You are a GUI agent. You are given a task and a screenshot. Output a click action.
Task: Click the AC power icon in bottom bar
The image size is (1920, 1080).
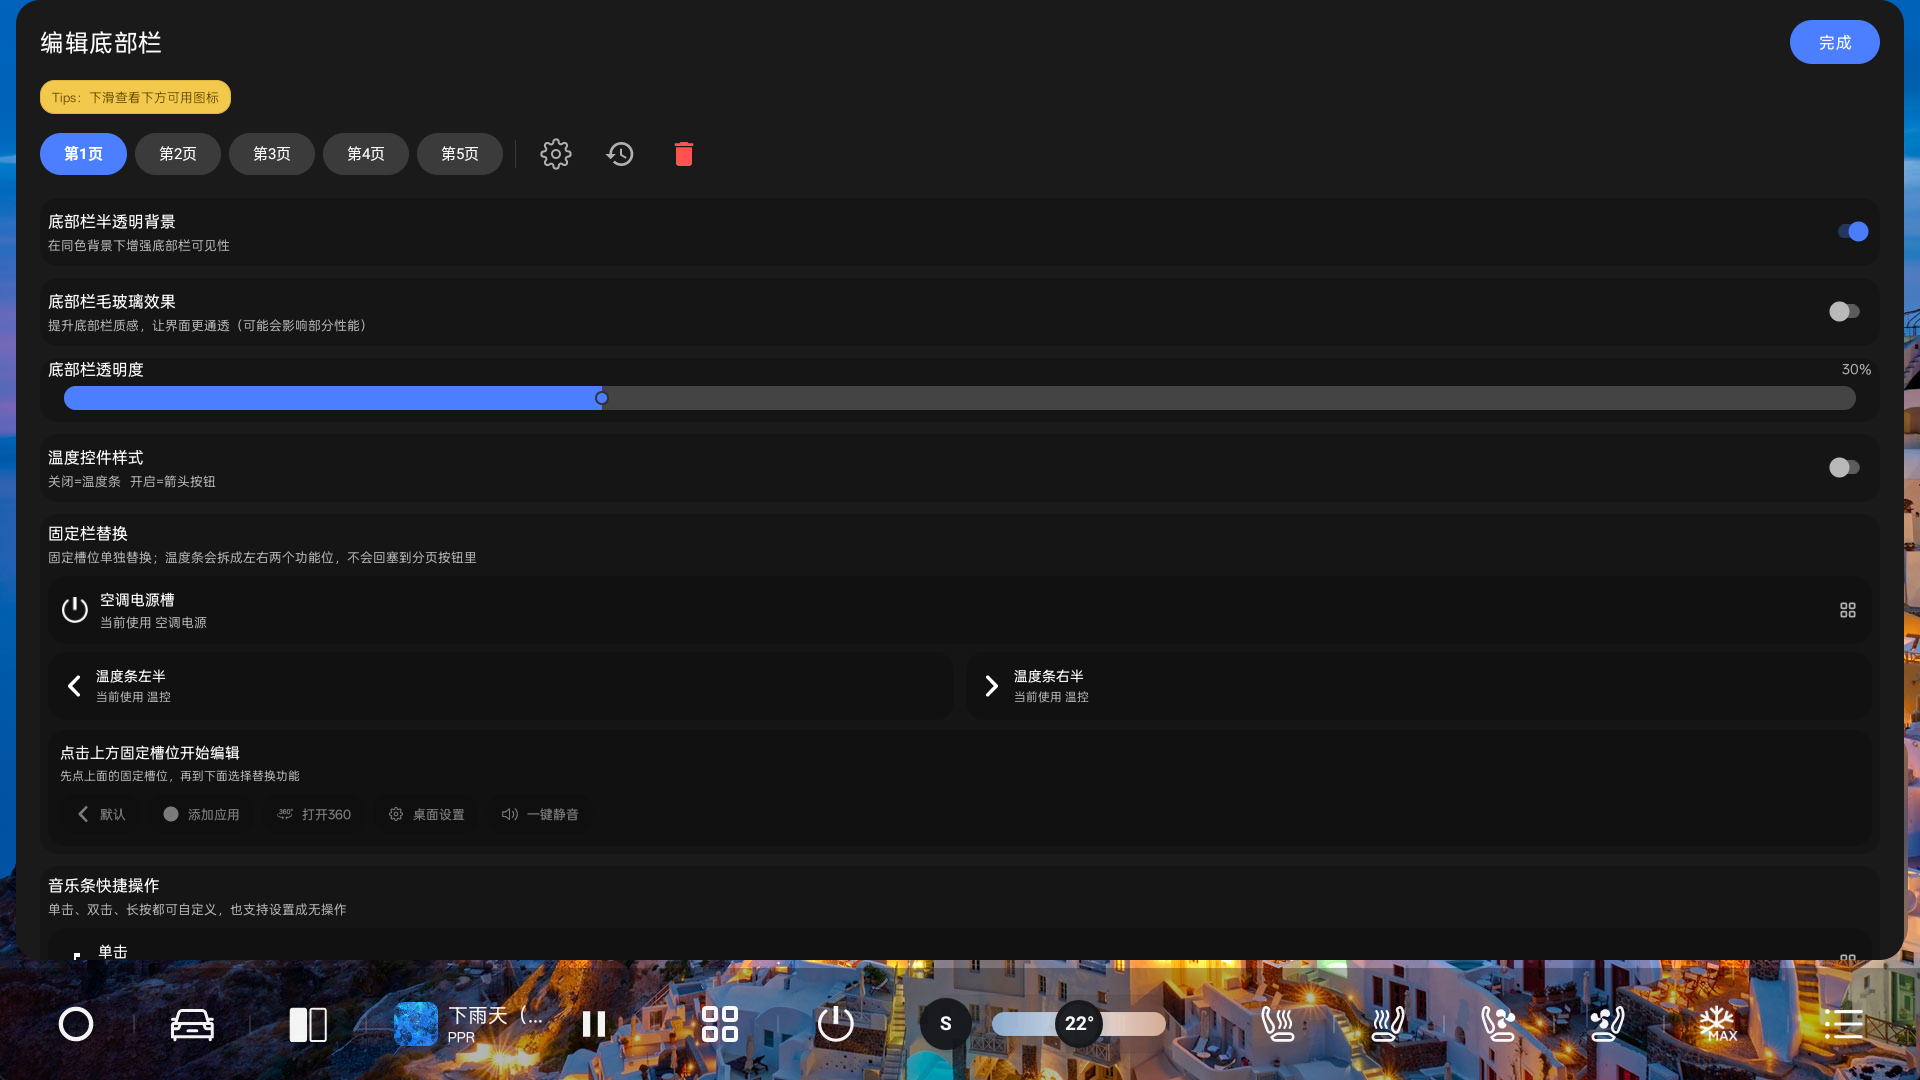tap(836, 1024)
